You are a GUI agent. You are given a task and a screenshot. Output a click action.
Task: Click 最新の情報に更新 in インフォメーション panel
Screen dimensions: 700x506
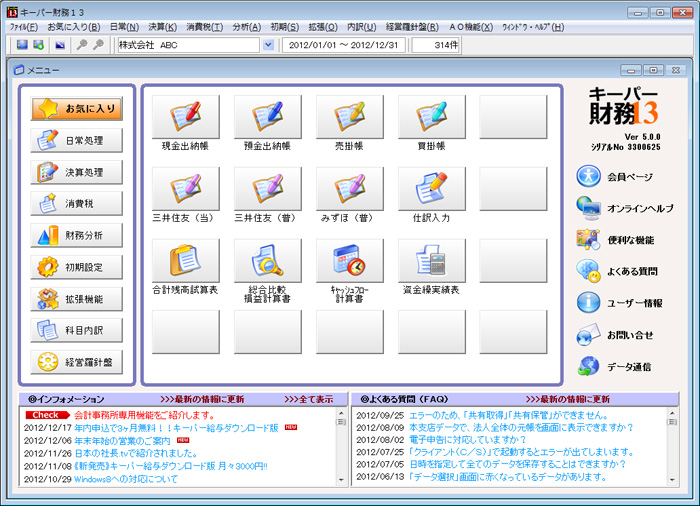click(x=202, y=399)
